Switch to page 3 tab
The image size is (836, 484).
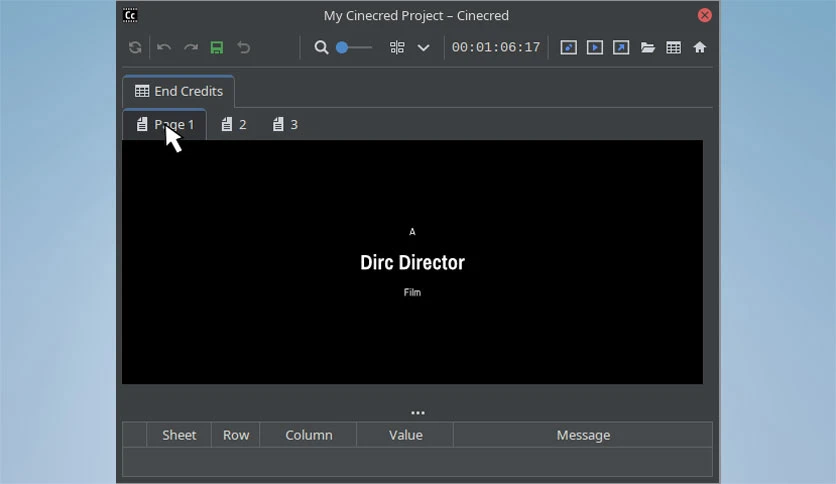[x=285, y=125]
